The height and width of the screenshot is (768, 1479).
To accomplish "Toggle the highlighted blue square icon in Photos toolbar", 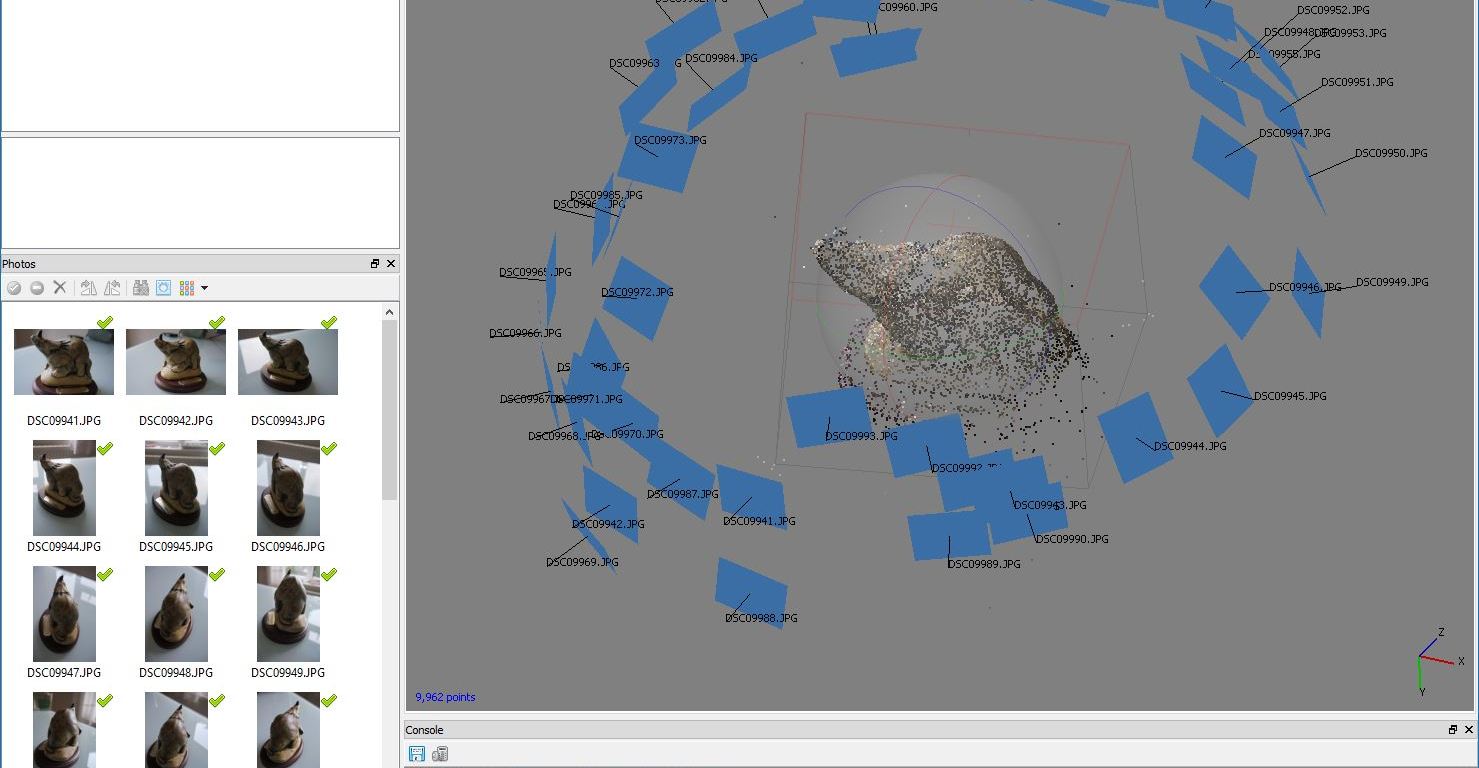I will (164, 288).
